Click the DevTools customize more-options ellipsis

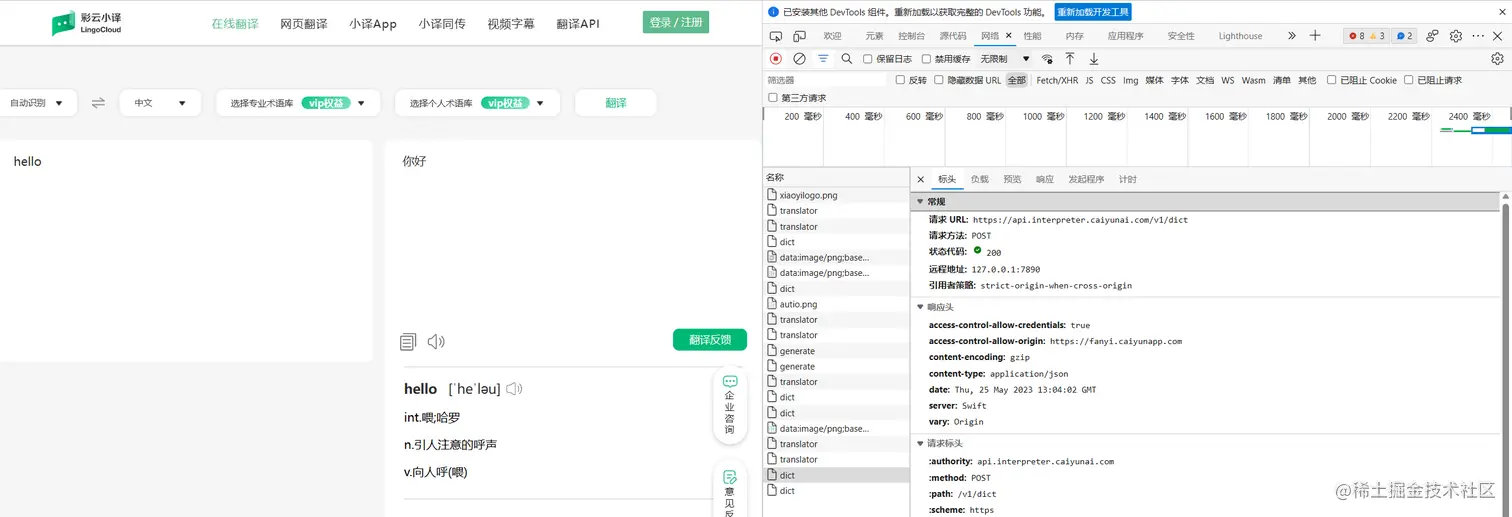tap(1478, 36)
